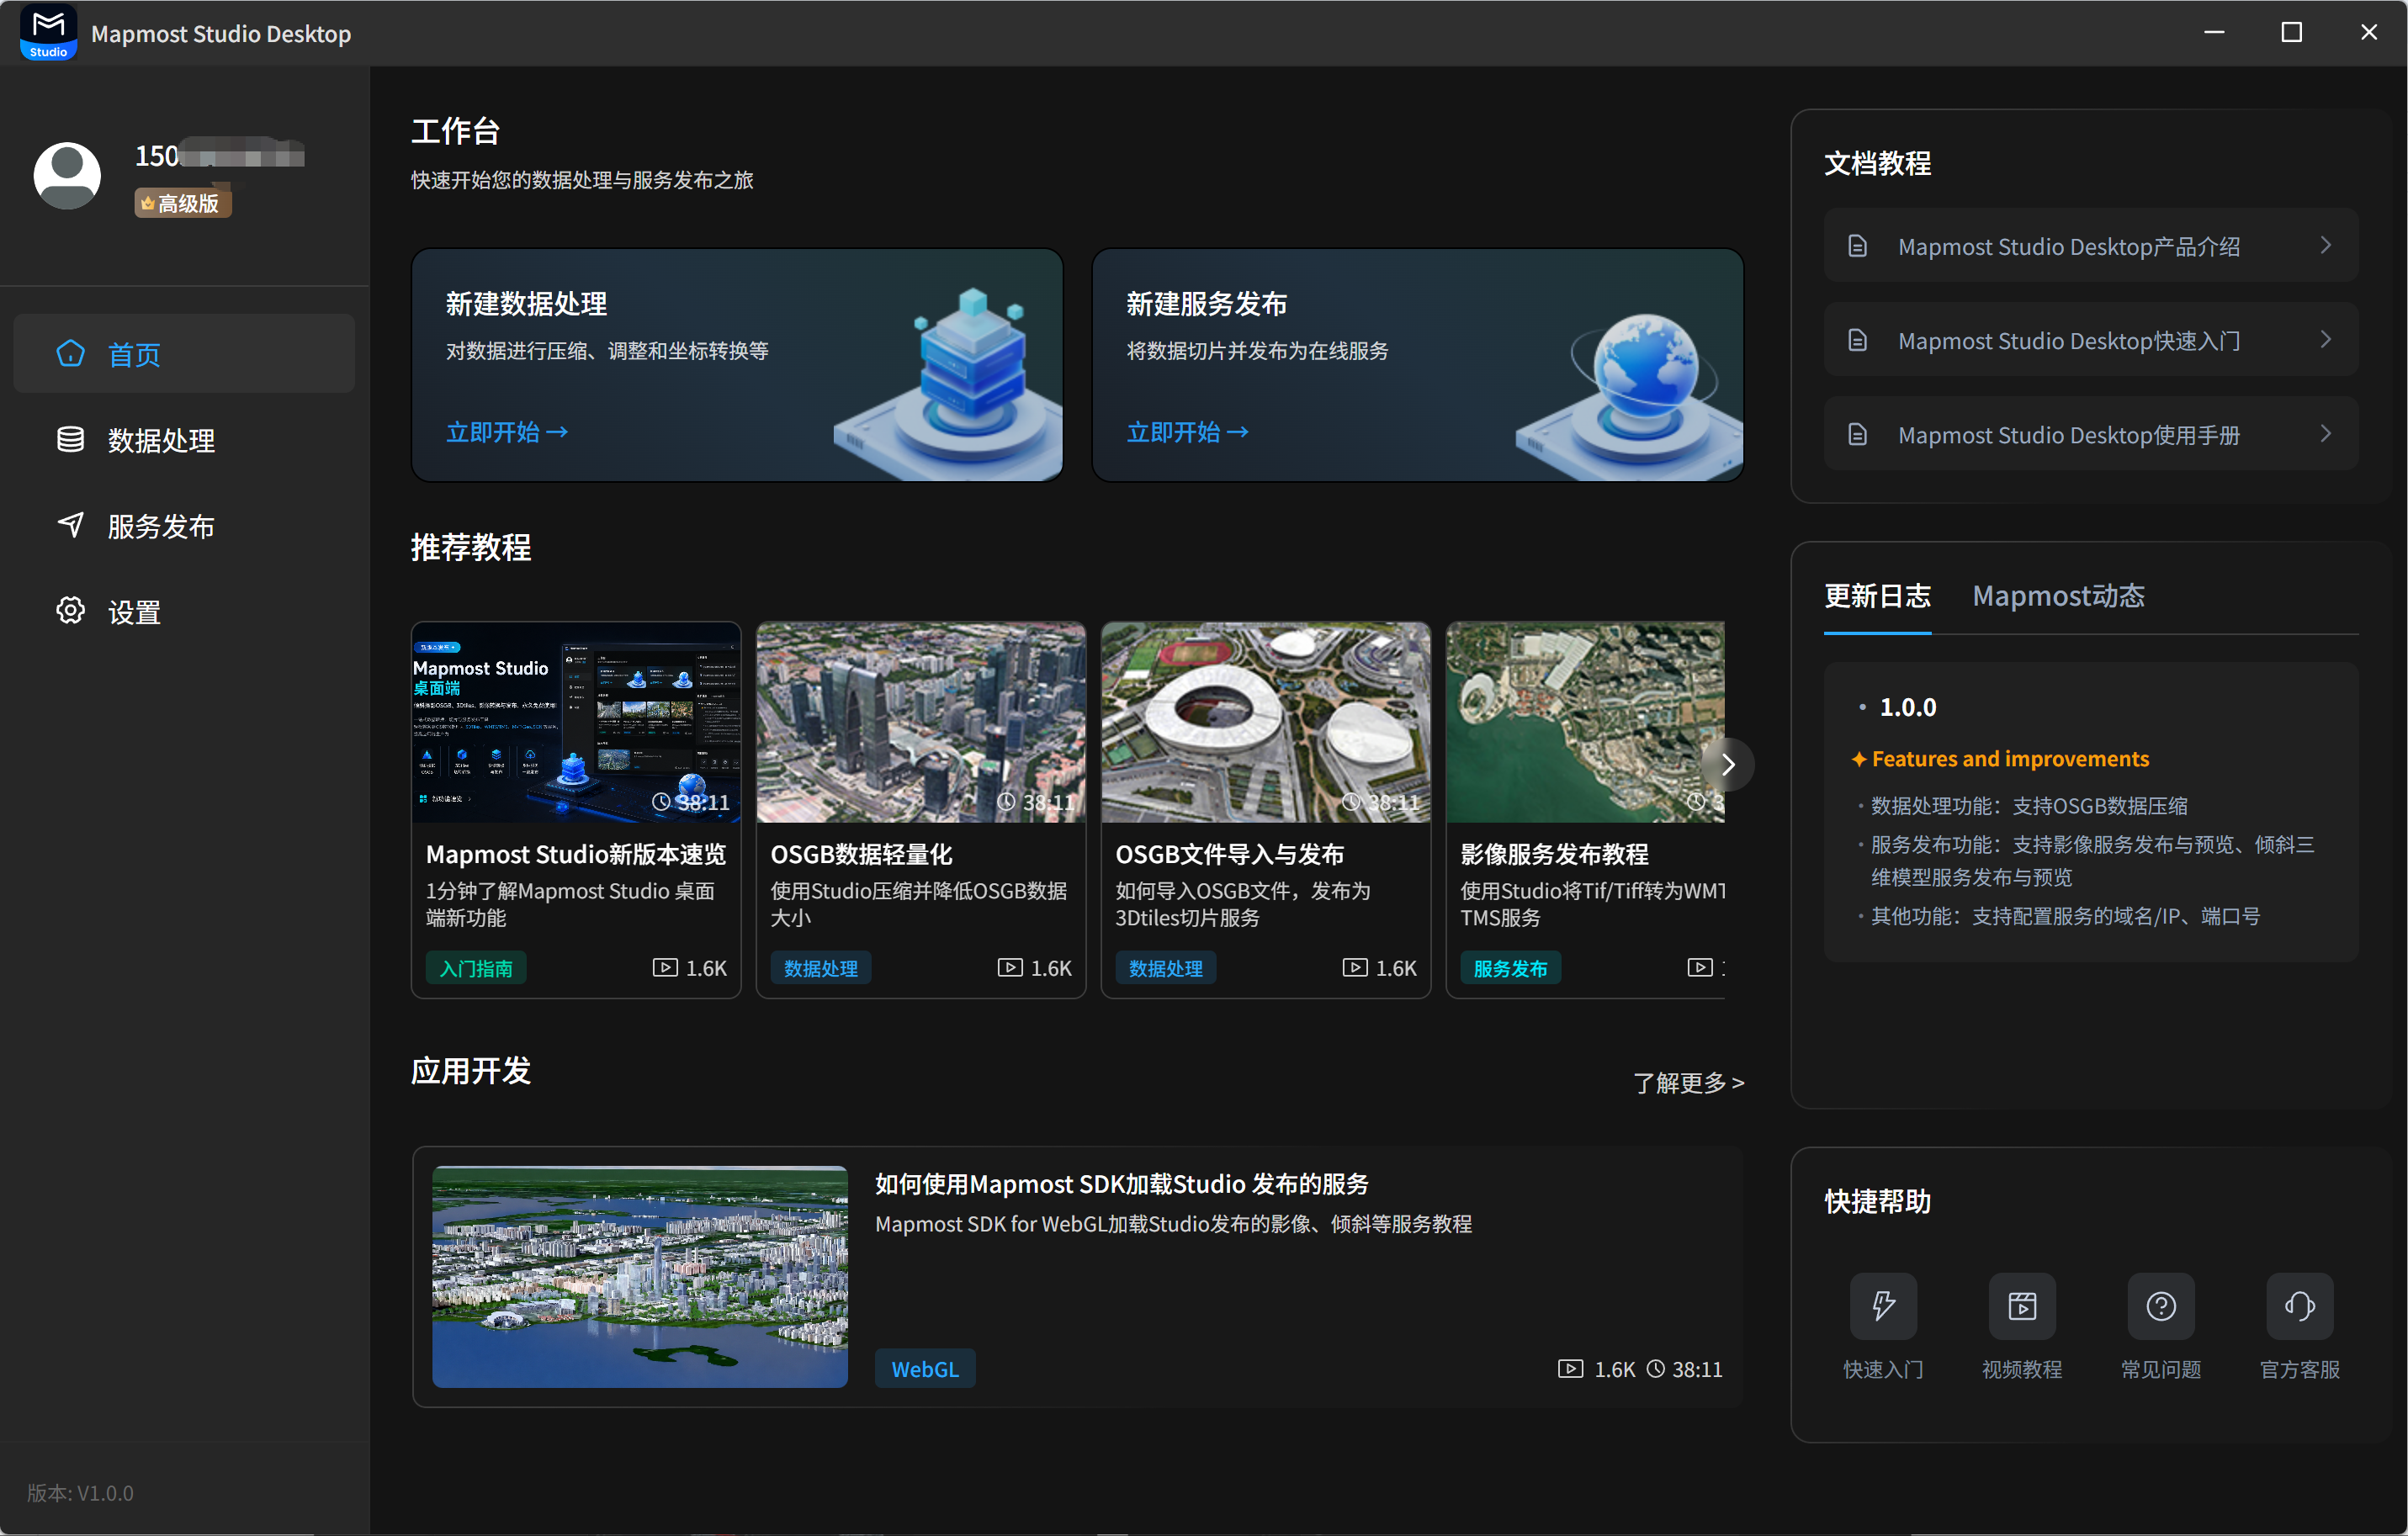2408x1536 pixels.
Task: Switch to 更新日志 tab
Action: 1877,596
